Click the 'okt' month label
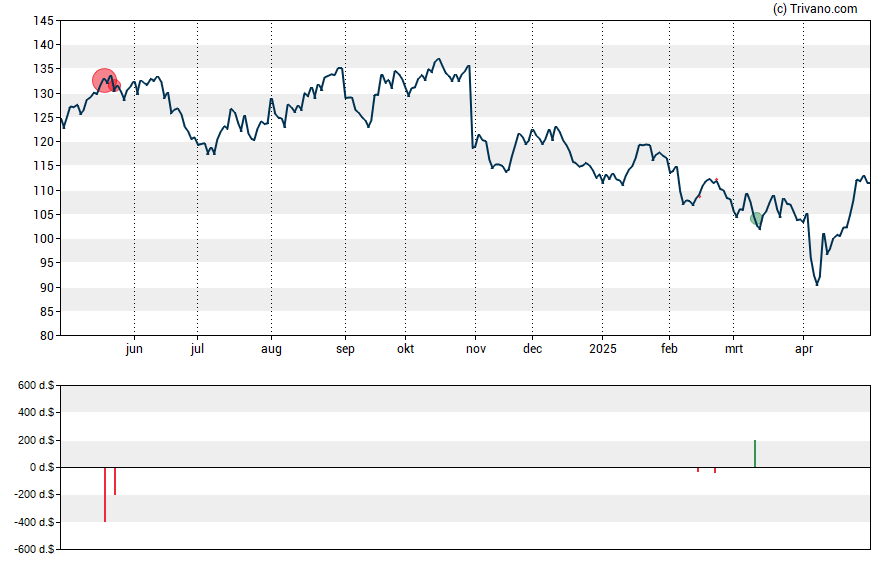Viewport: 888px width, 565px height. [405, 349]
